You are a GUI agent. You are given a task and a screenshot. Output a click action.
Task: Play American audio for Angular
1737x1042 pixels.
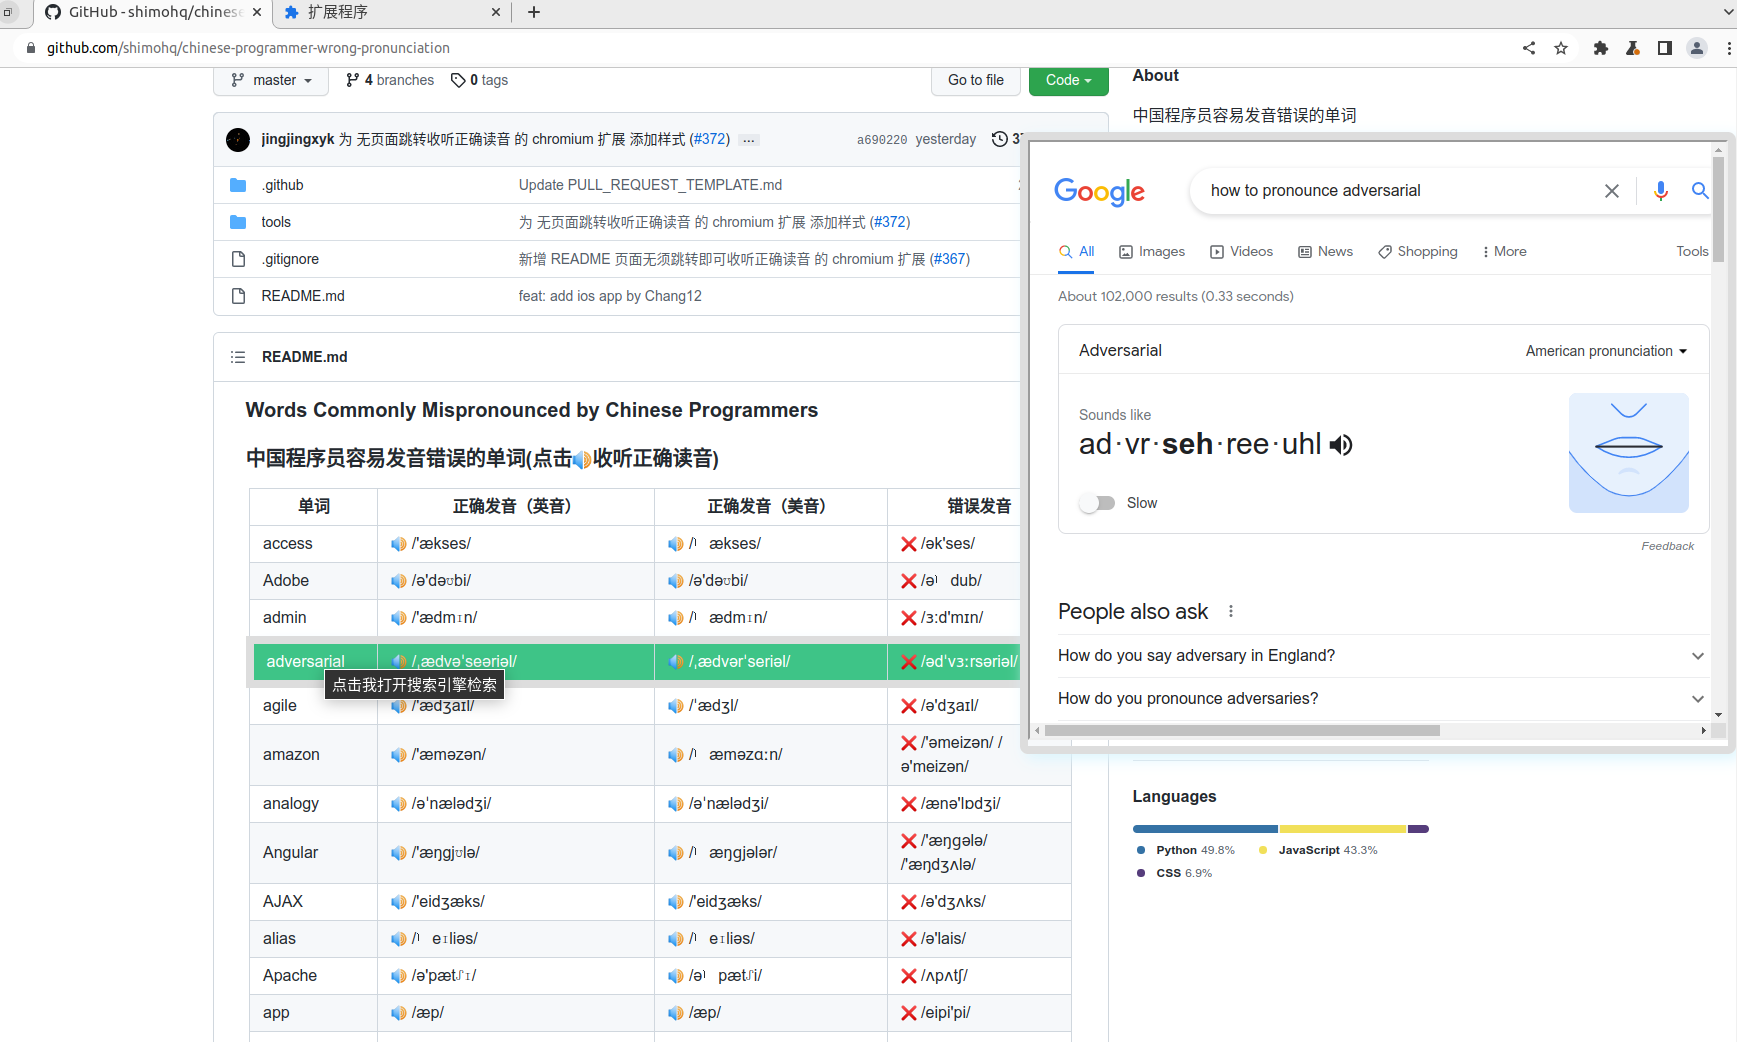click(675, 853)
